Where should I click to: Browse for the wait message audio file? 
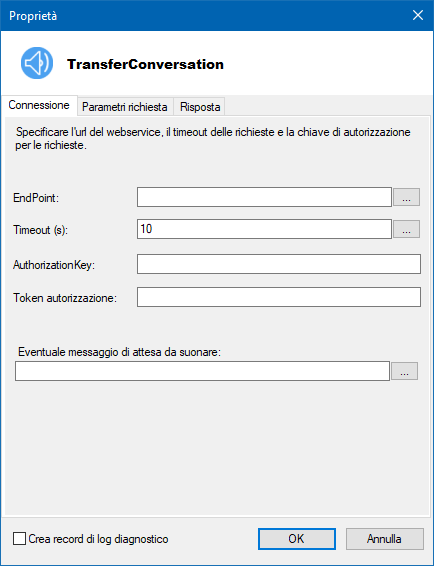[404, 371]
